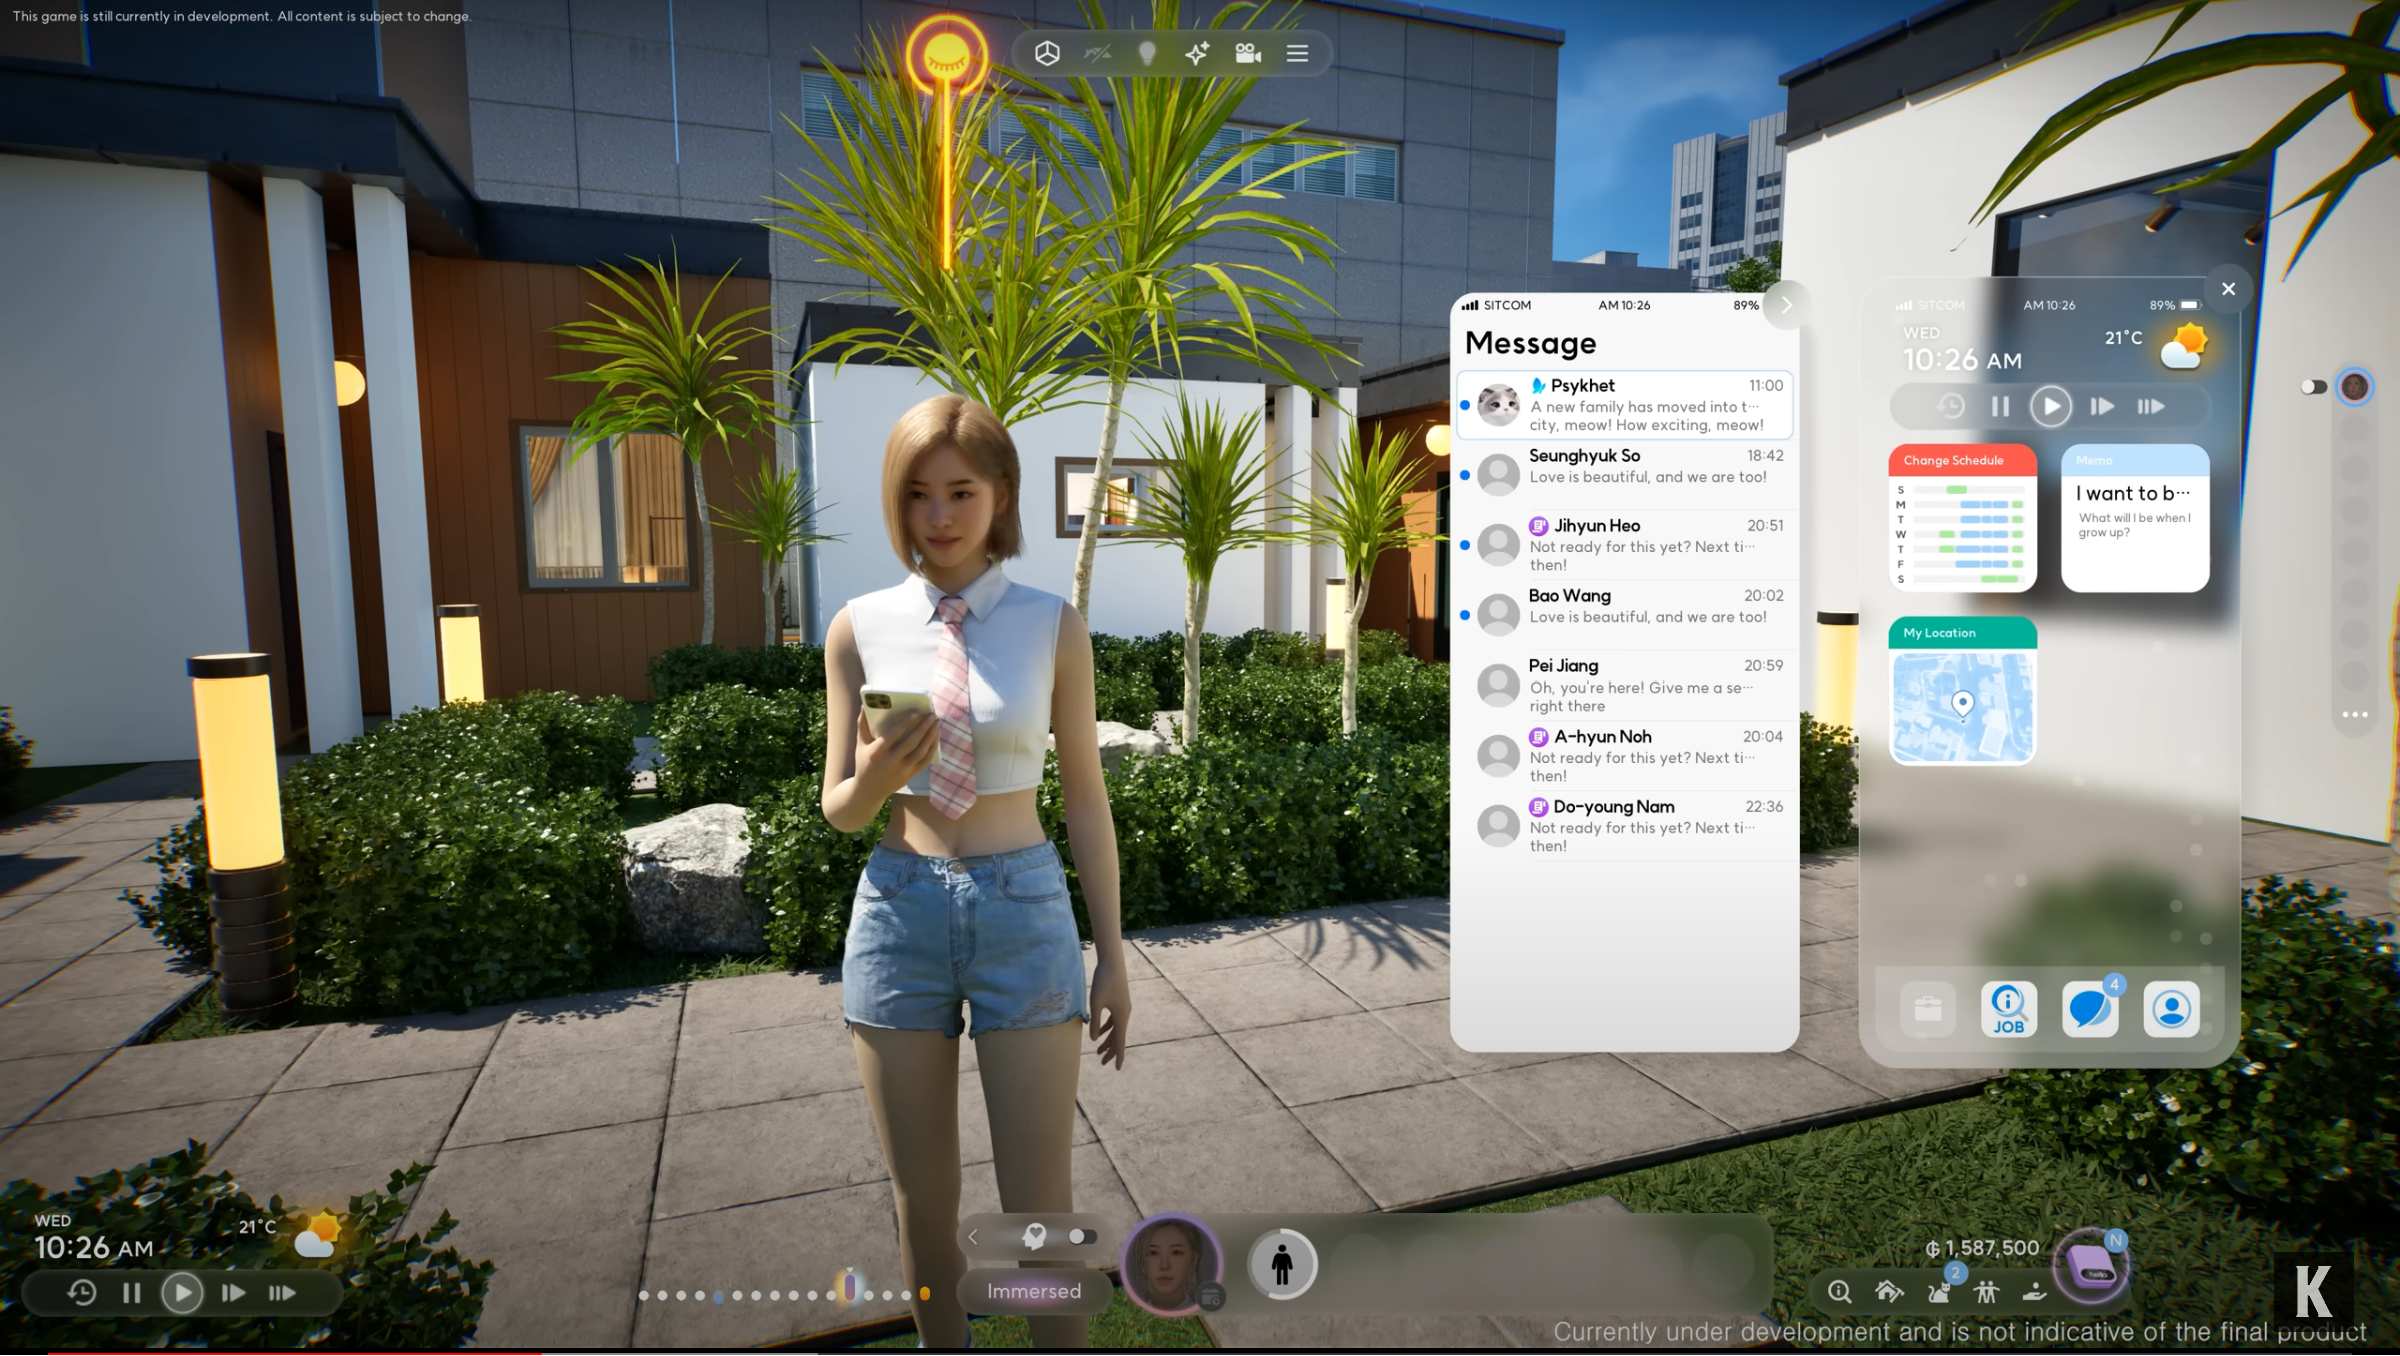The width and height of the screenshot is (2400, 1356).
Task: Click the sparkle/AI assist icon
Action: pyautogui.click(x=1198, y=53)
